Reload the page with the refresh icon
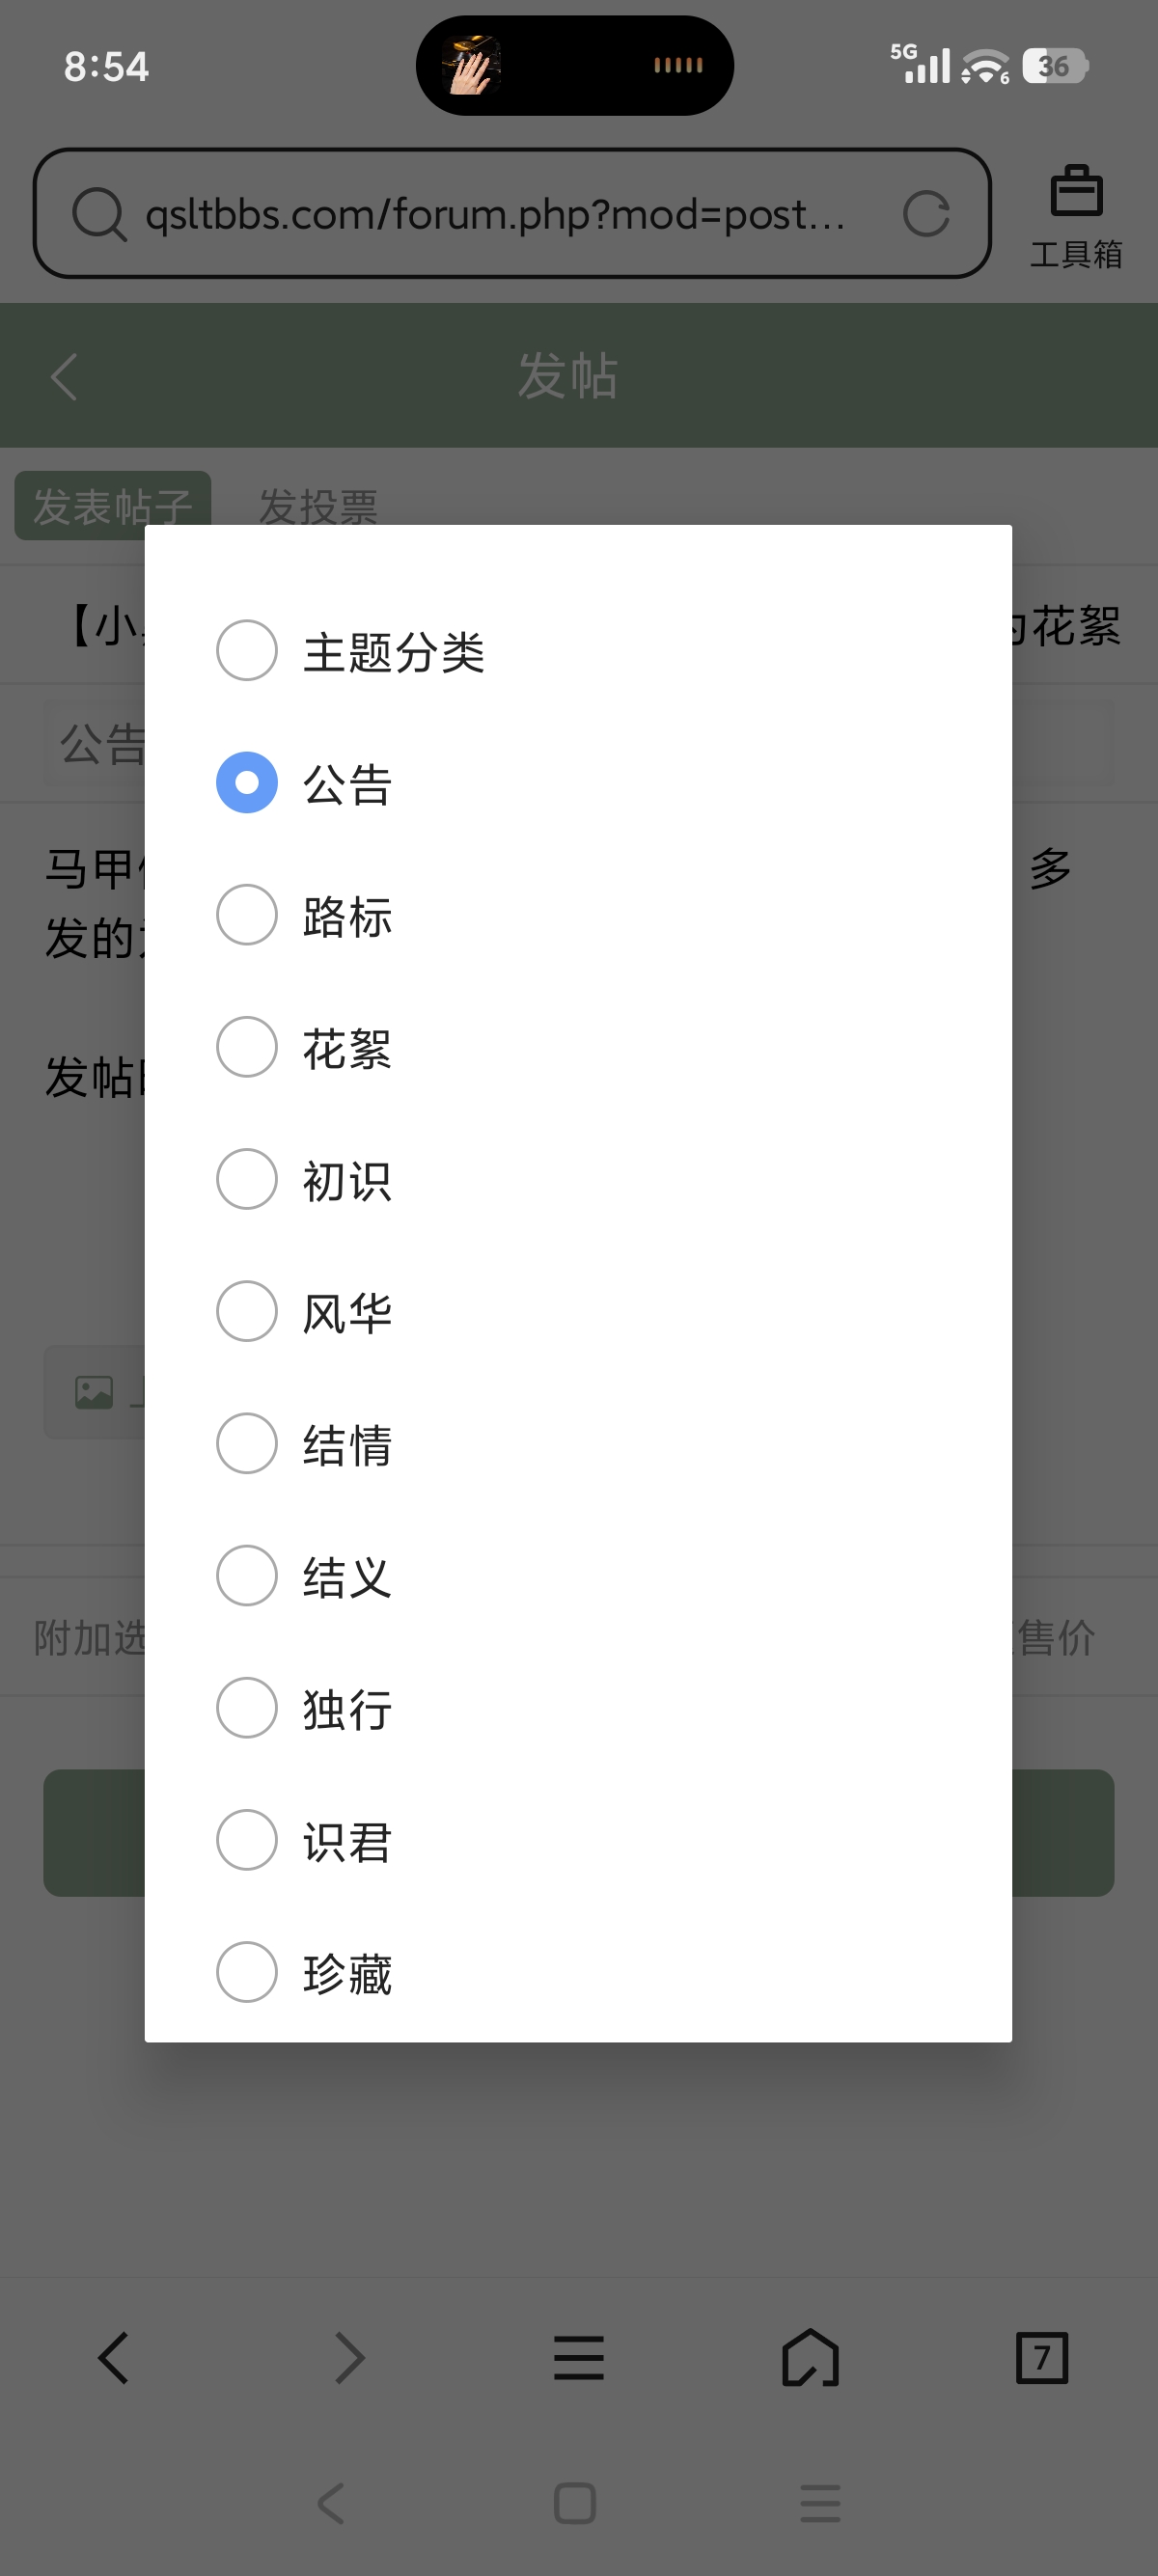 [927, 213]
